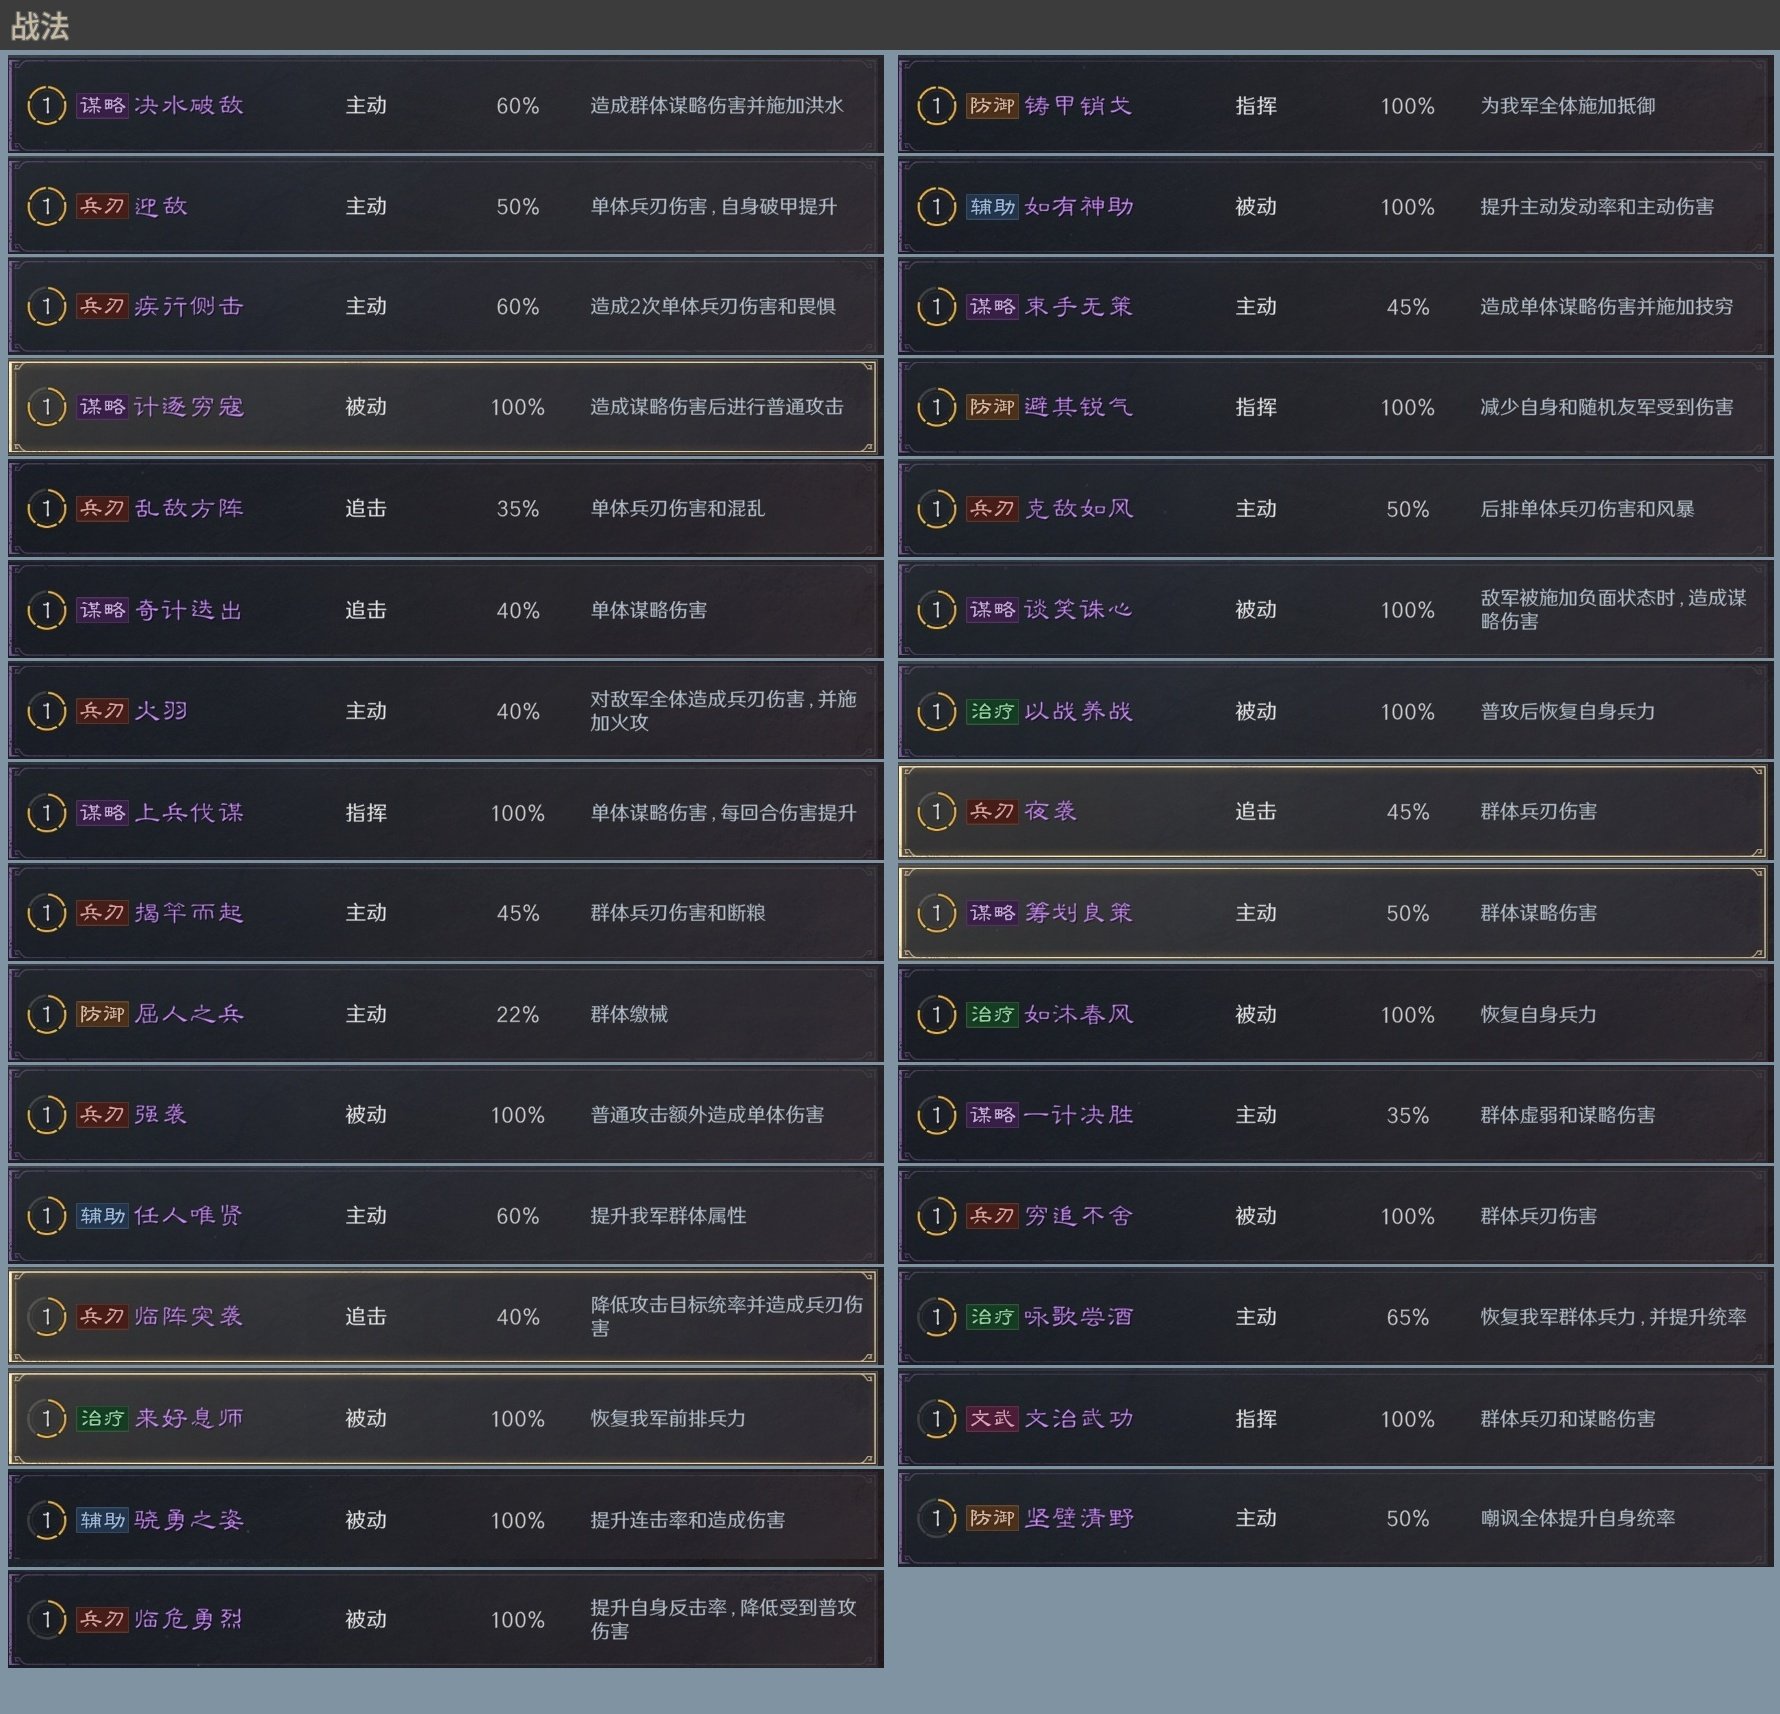Viewport: 1780px width, 1714px height.
Task: Click the level circle icon beside 乱敌方阵
Action: pos(46,509)
